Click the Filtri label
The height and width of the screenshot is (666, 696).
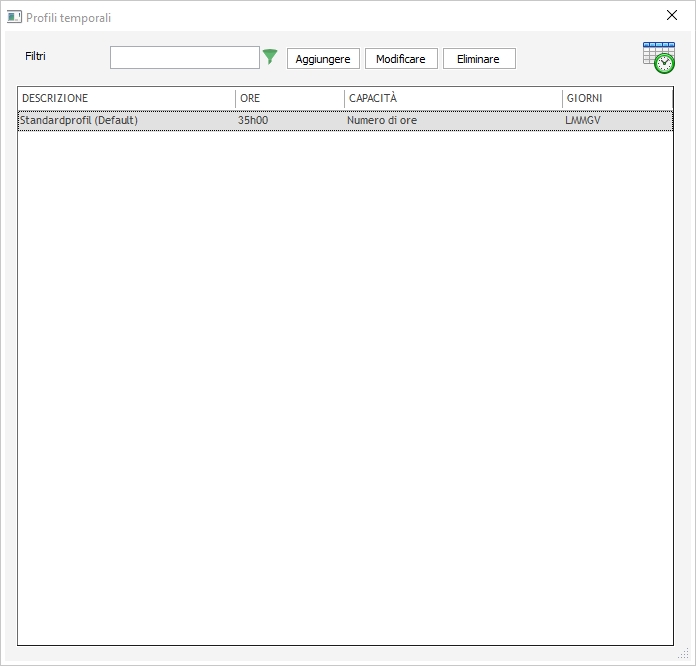coord(36,56)
